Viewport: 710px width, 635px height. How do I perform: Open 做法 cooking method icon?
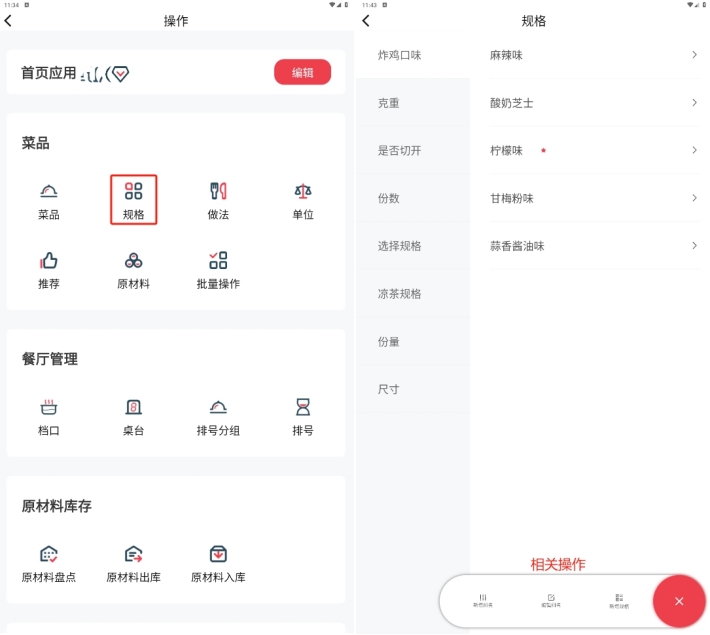tap(218, 191)
